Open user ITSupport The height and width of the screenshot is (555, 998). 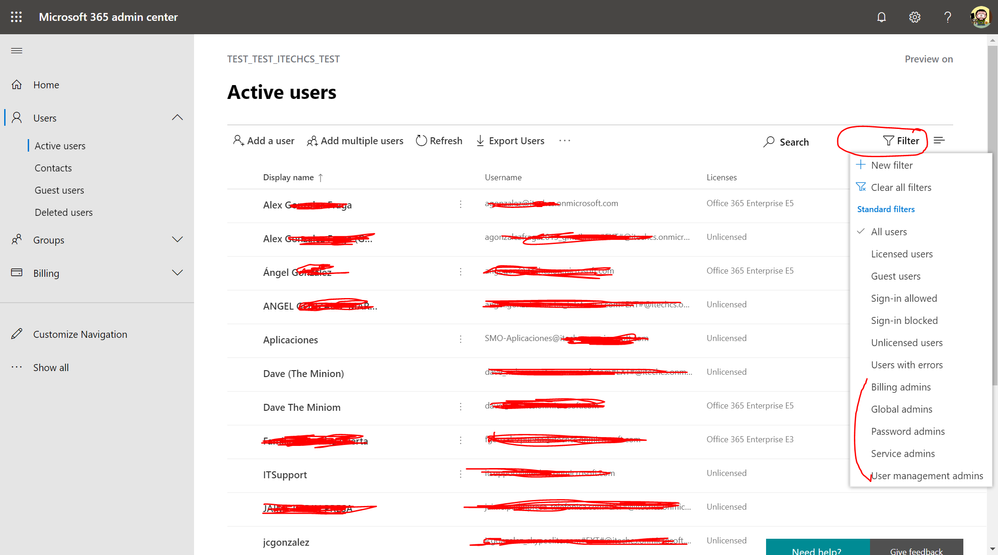click(x=285, y=475)
